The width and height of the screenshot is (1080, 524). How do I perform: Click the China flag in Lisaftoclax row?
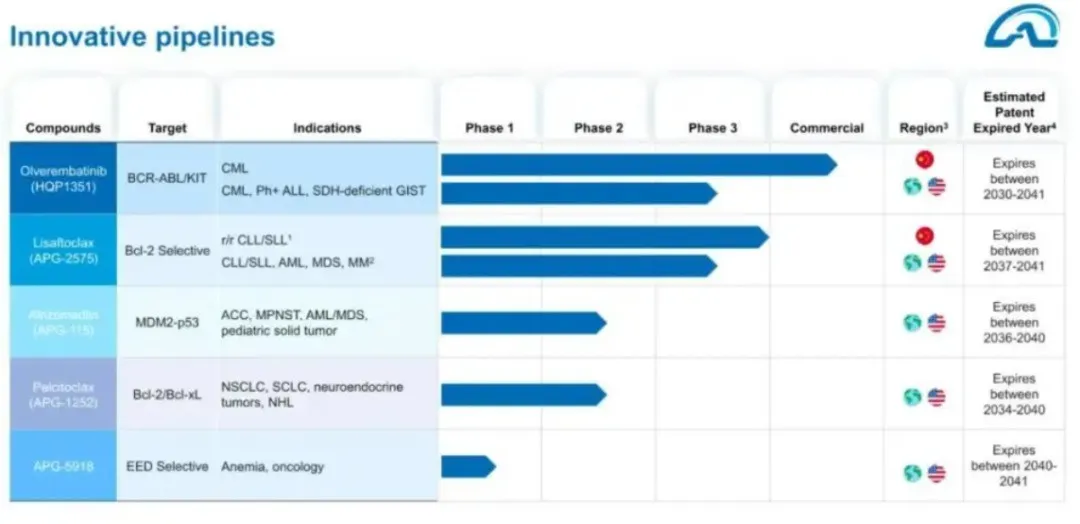[x=924, y=236]
